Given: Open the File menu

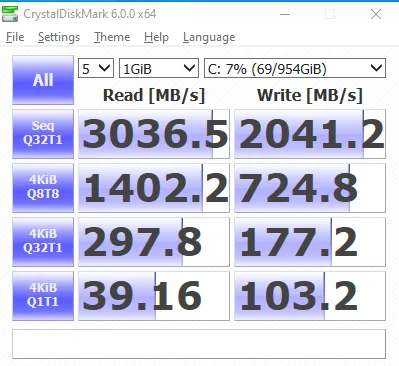Looking at the screenshot, I should 15,37.
